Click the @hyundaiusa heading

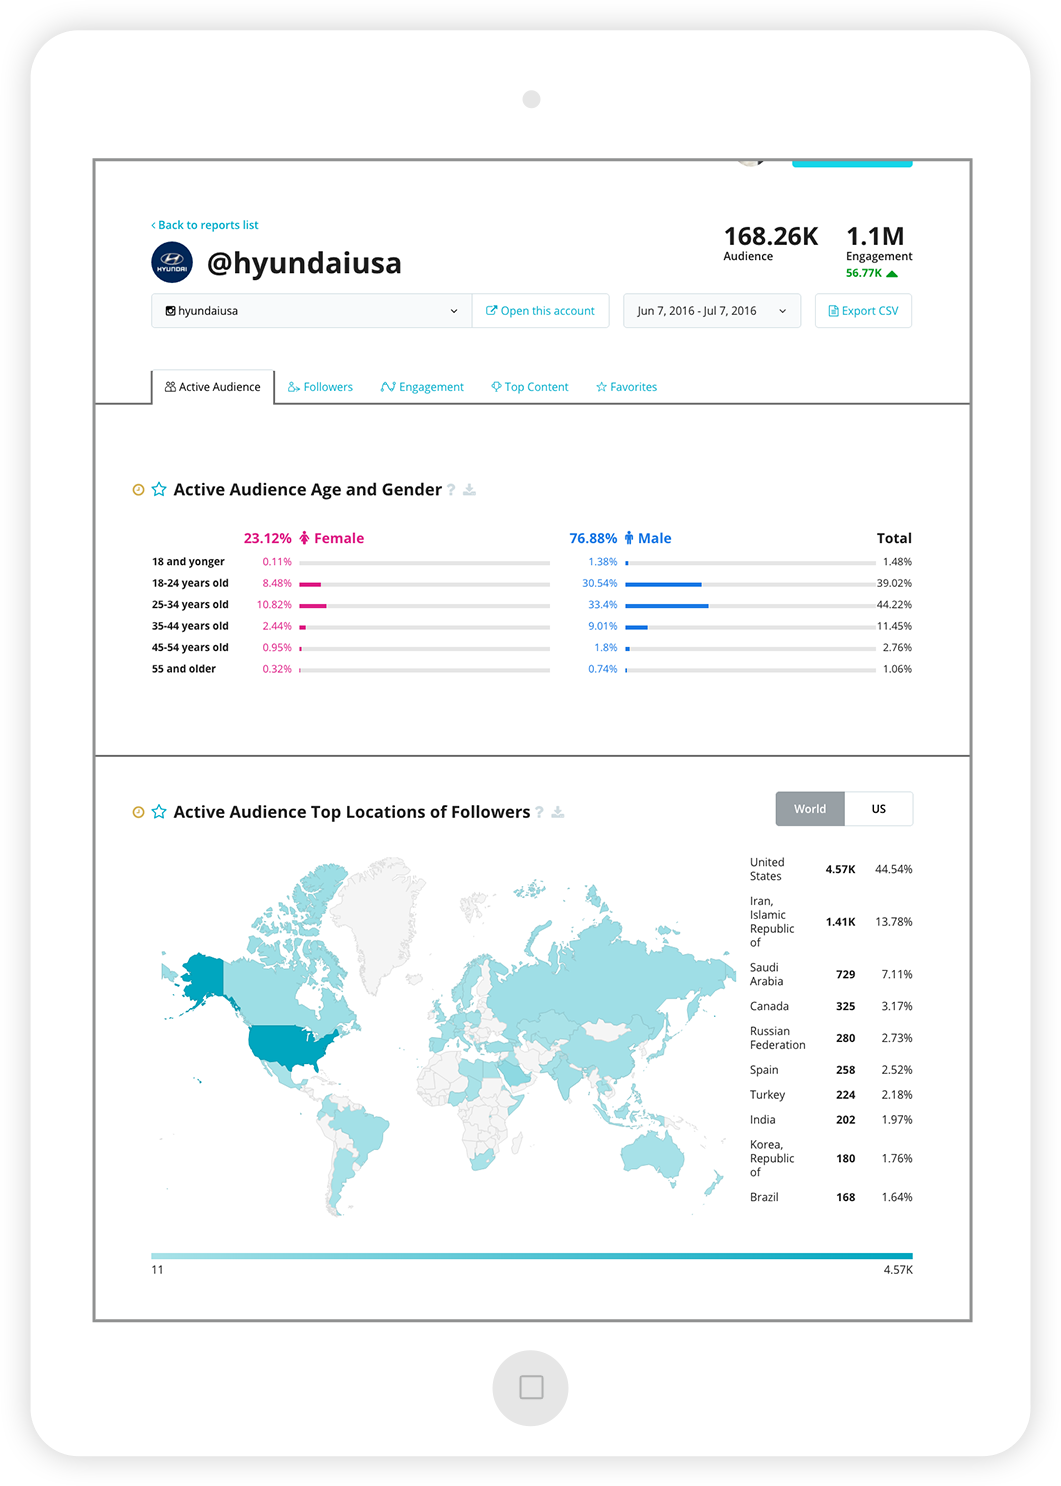304,263
